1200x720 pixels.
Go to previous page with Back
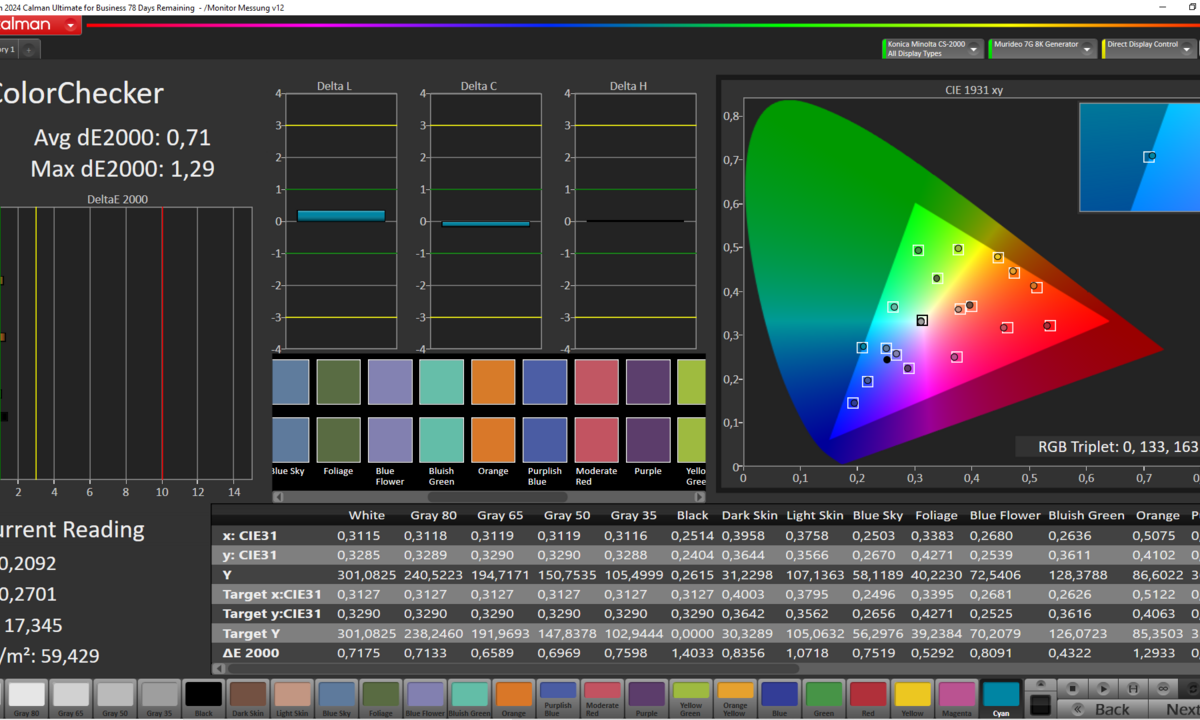[1103, 709]
